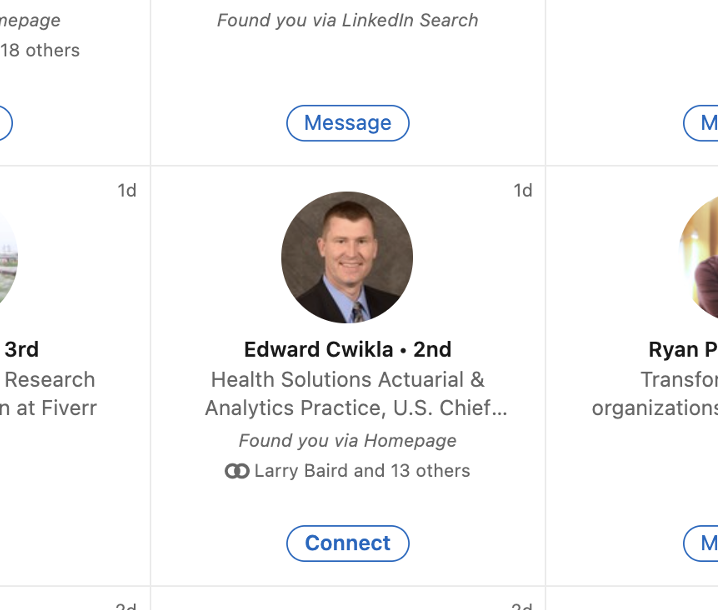Select Ryan P's headline starting with "Transfor"
Viewport: 718px width, 610px height.
655,394
